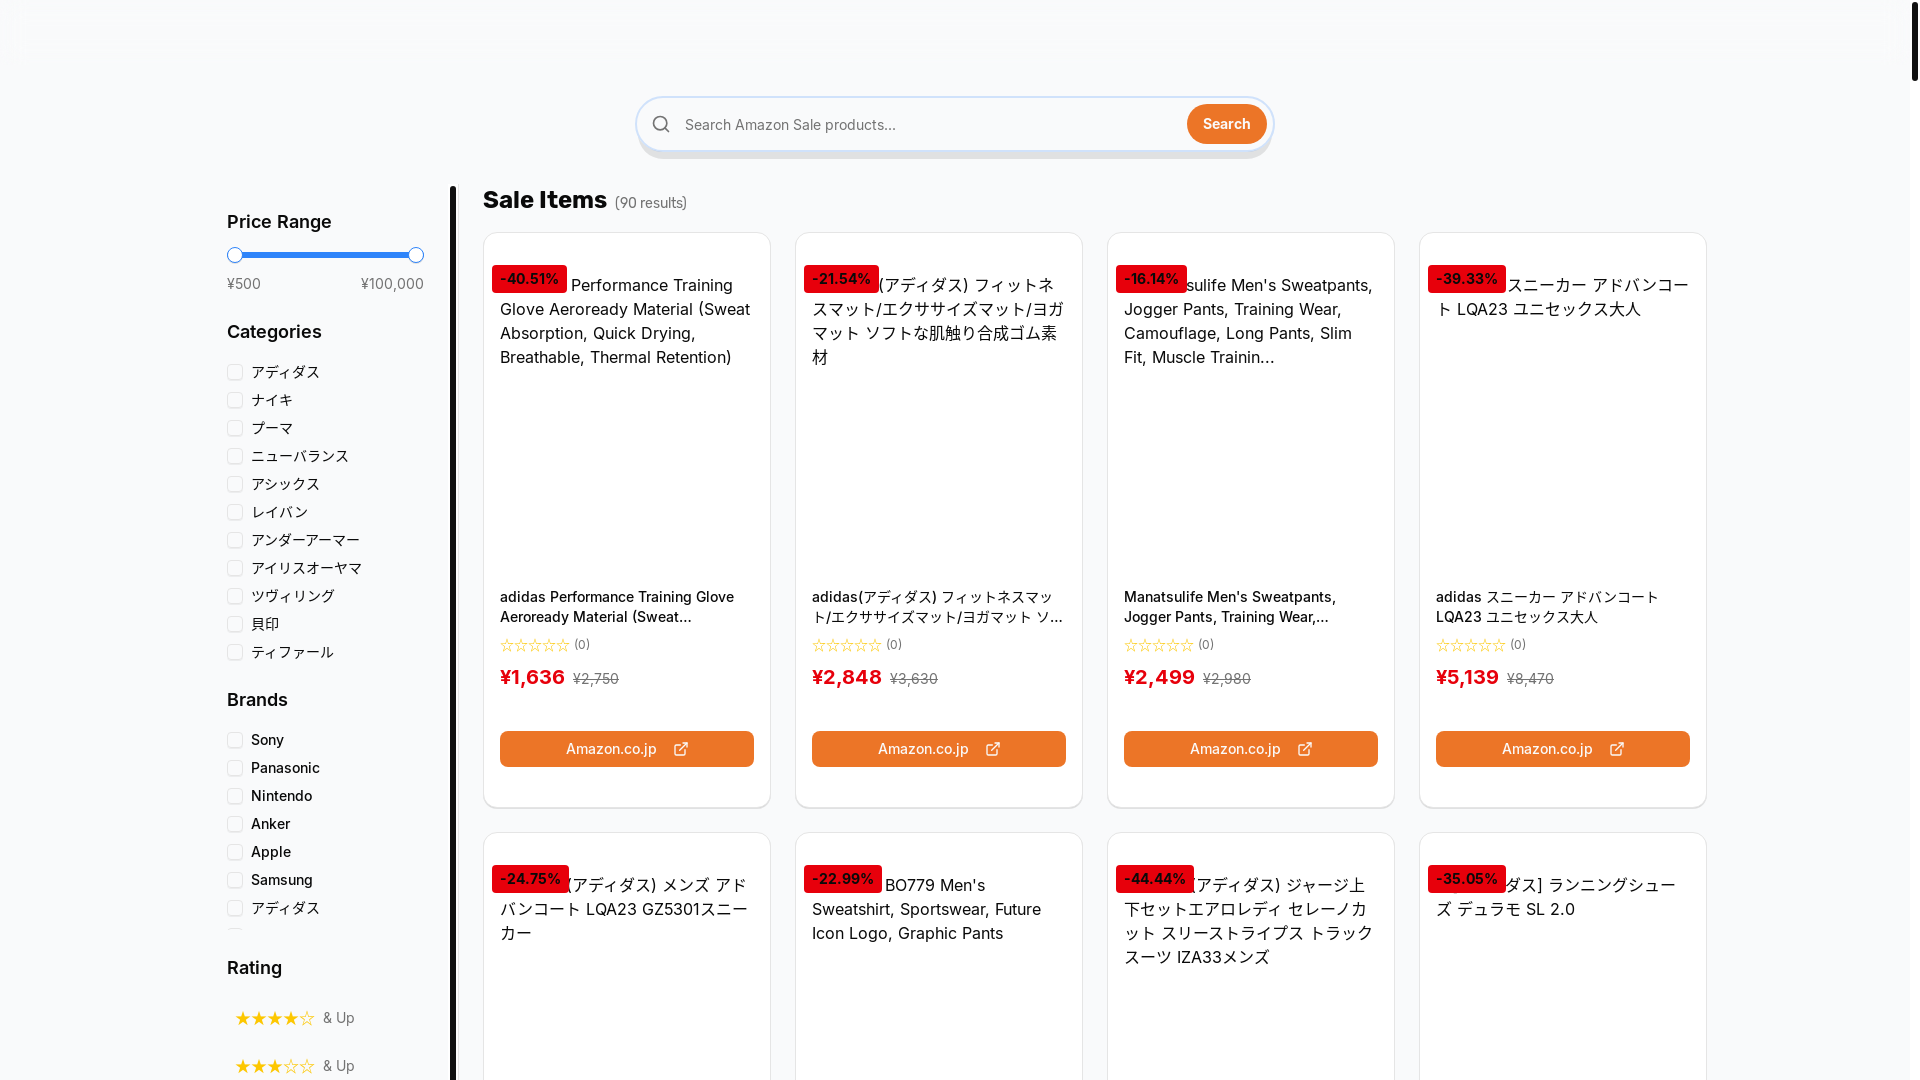Tick the レイバン category checkbox
The width and height of the screenshot is (1920, 1080).
pyautogui.click(x=235, y=512)
